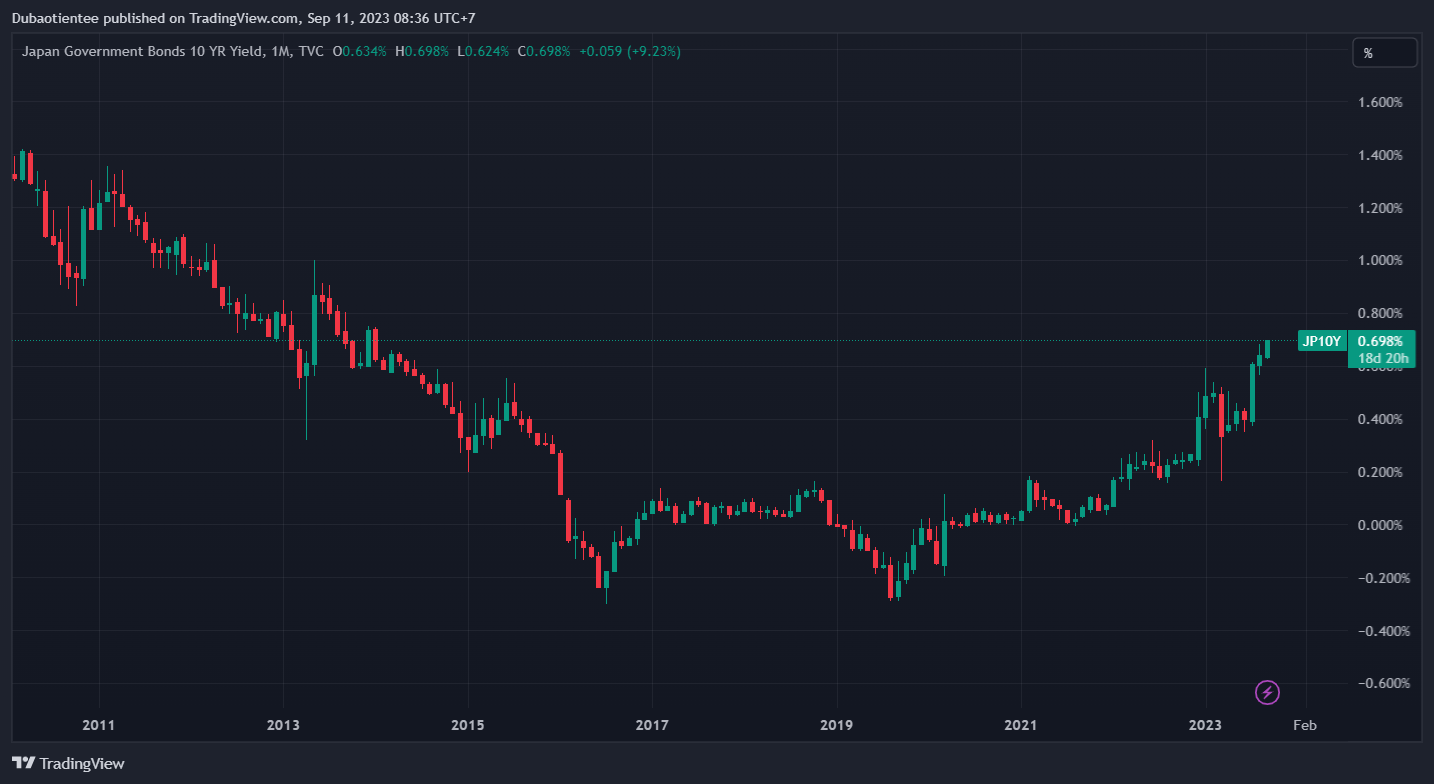
Task: Select the 1M interval label in the legend
Action: click(x=281, y=51)
